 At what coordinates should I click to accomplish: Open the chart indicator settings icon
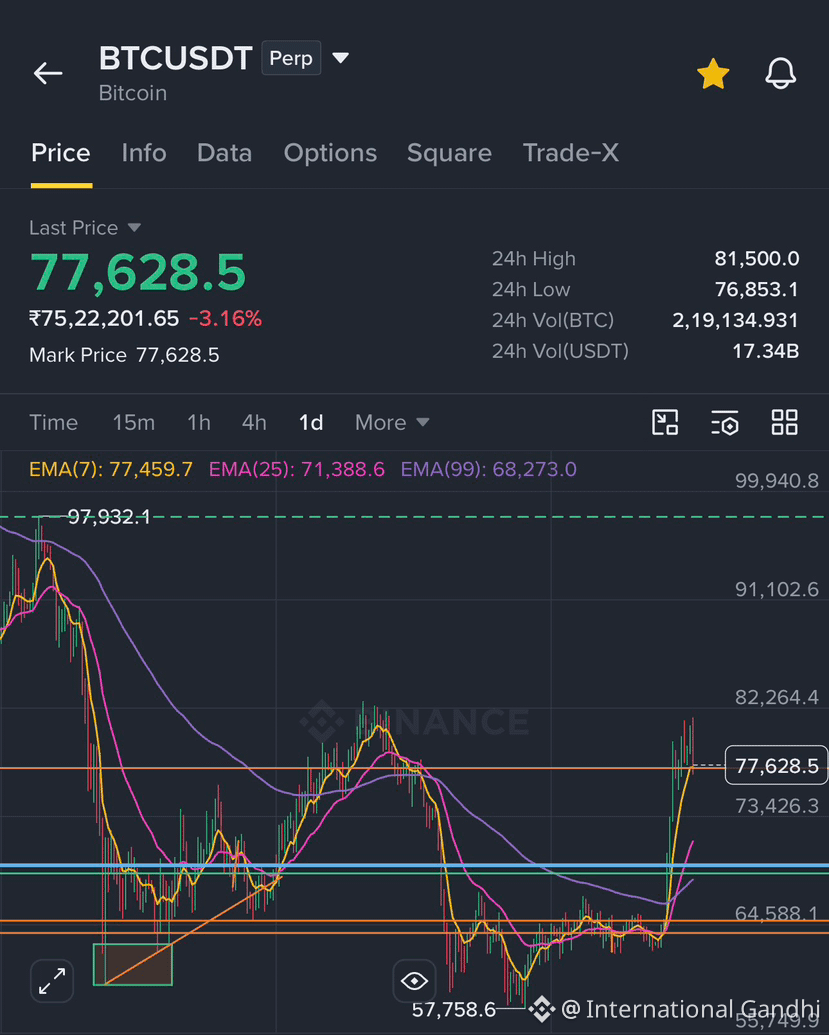pos(725,422)
